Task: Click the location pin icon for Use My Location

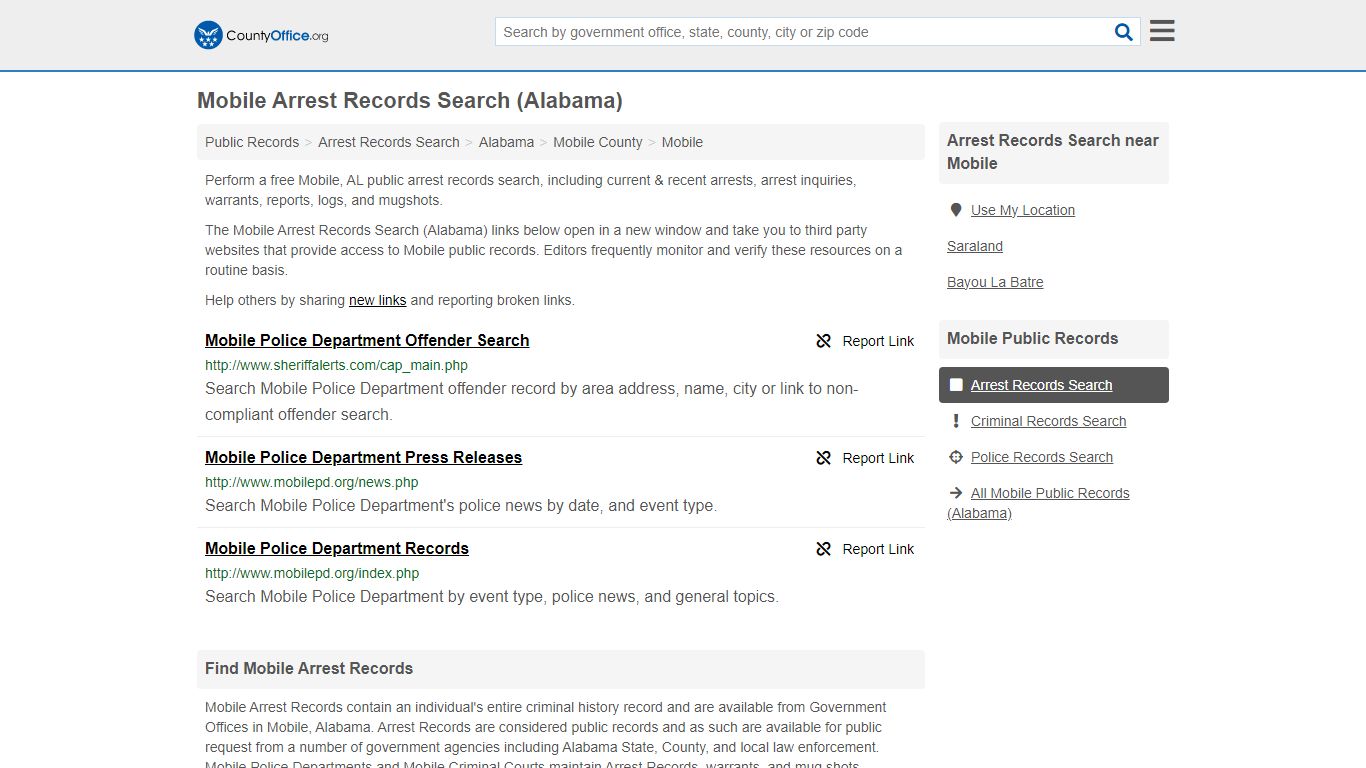Action: [956, 210]
